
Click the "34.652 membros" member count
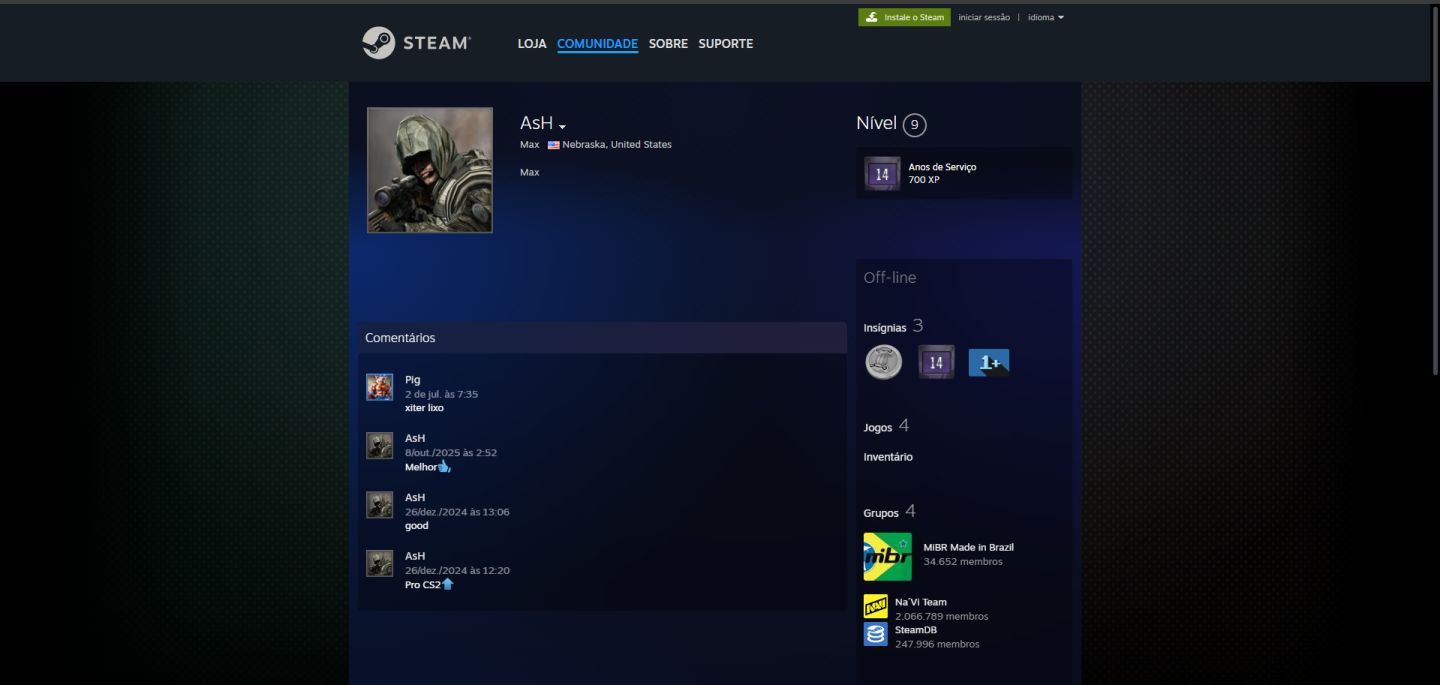click(x=963, y=562)
